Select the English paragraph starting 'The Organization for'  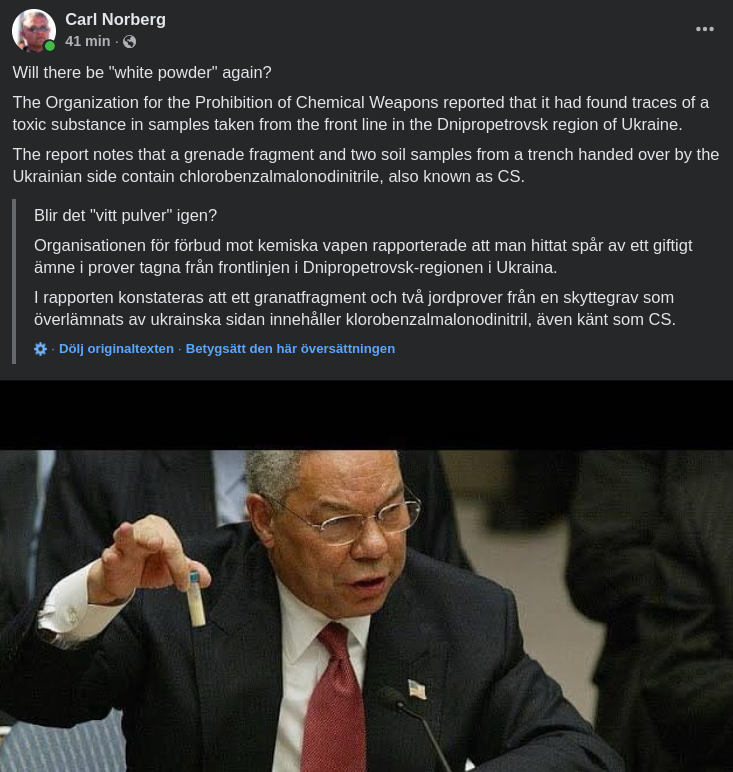[360, 113]
